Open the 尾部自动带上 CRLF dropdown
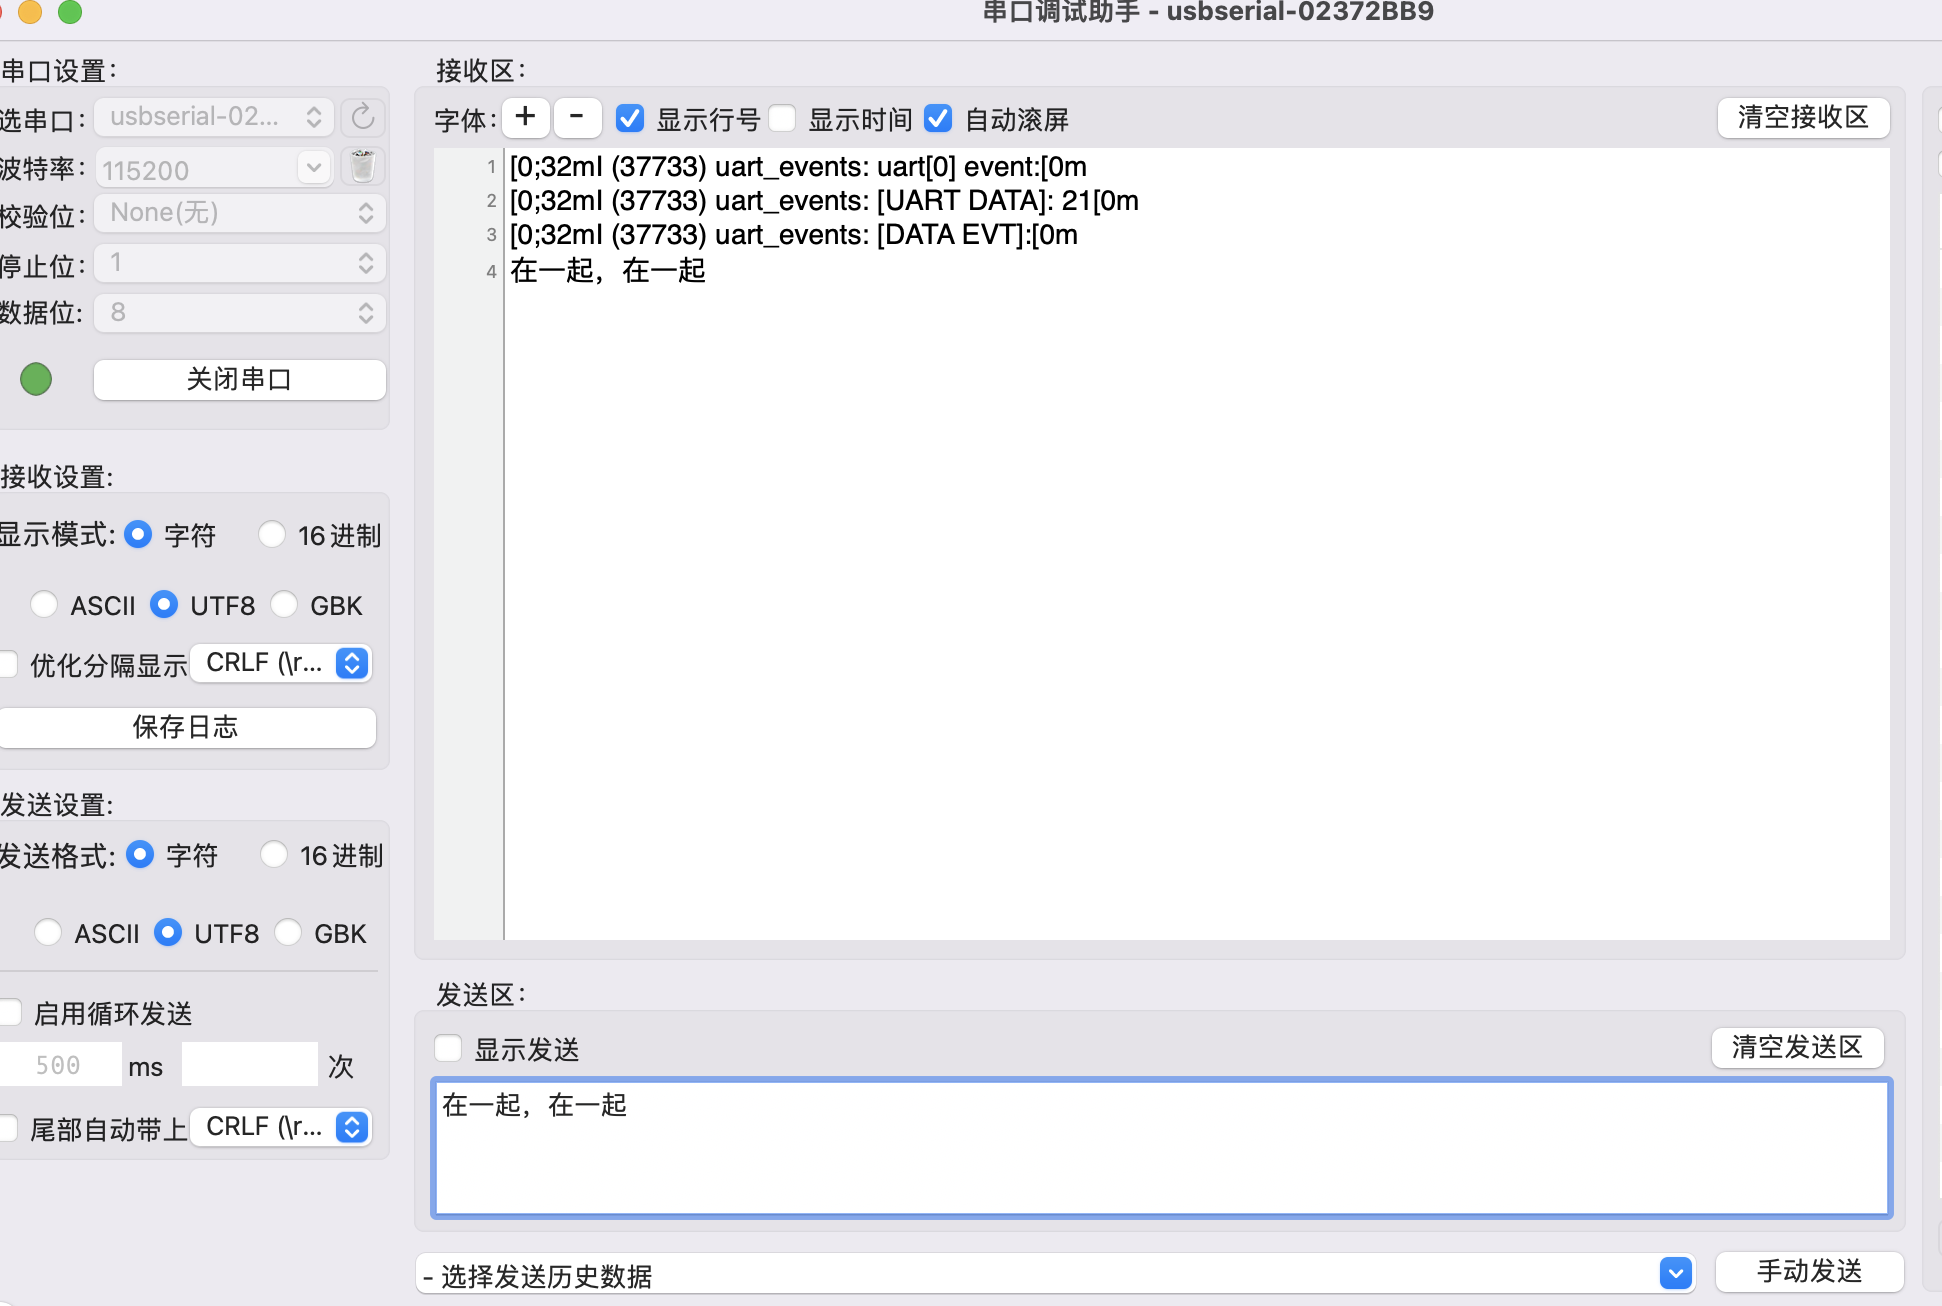Screen dimensions: 1942x1306 [x=352, y=1127]
